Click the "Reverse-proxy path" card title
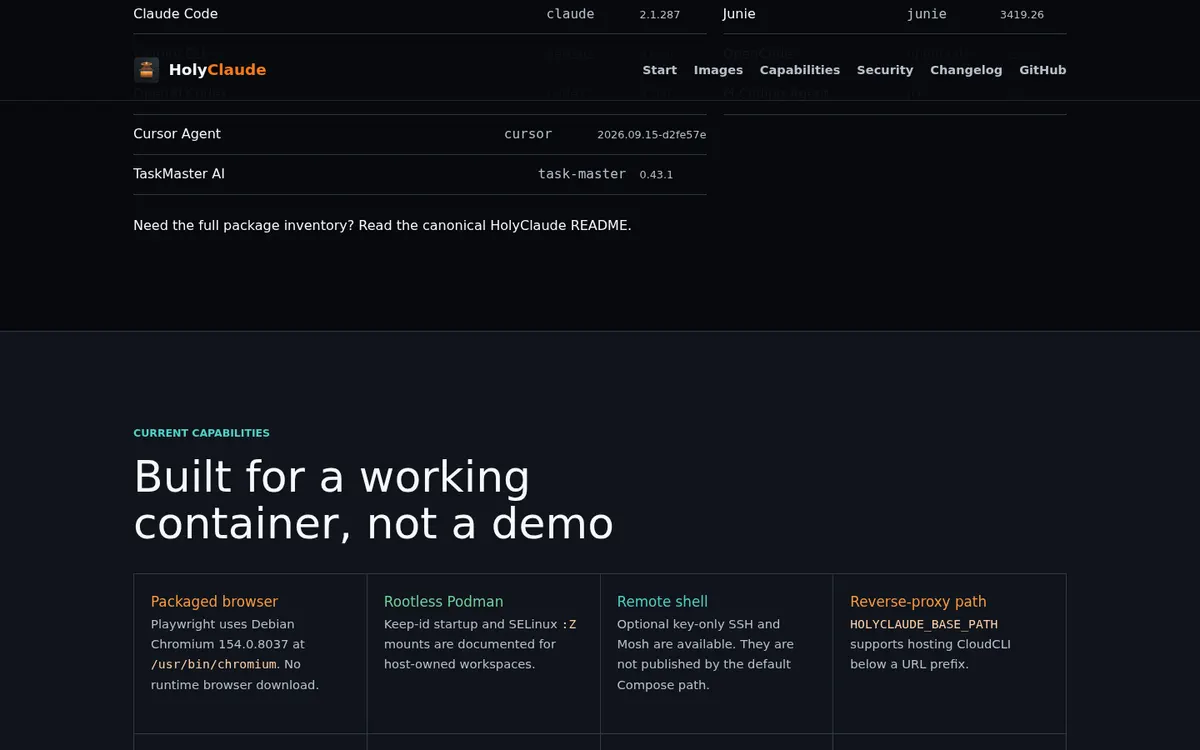1200x750 pixels. pyautogui.click(x=918, y=602)
